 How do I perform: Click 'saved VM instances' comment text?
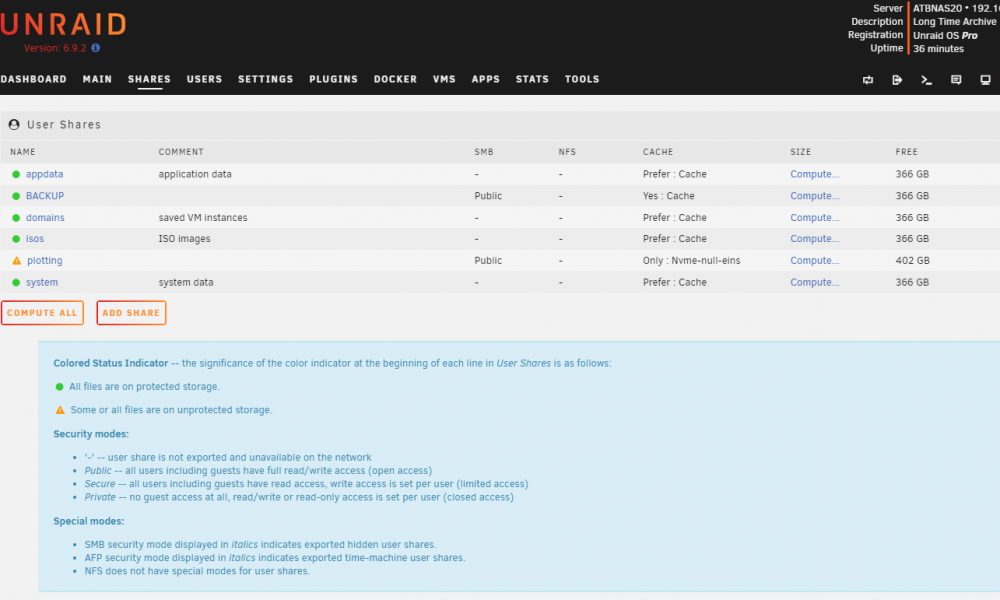(203, 217)
